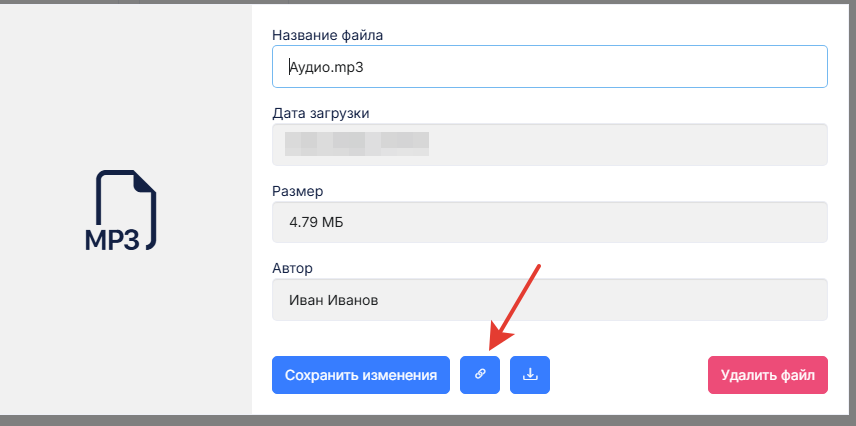Click the blurred upload date value

(x=355, y=144)
